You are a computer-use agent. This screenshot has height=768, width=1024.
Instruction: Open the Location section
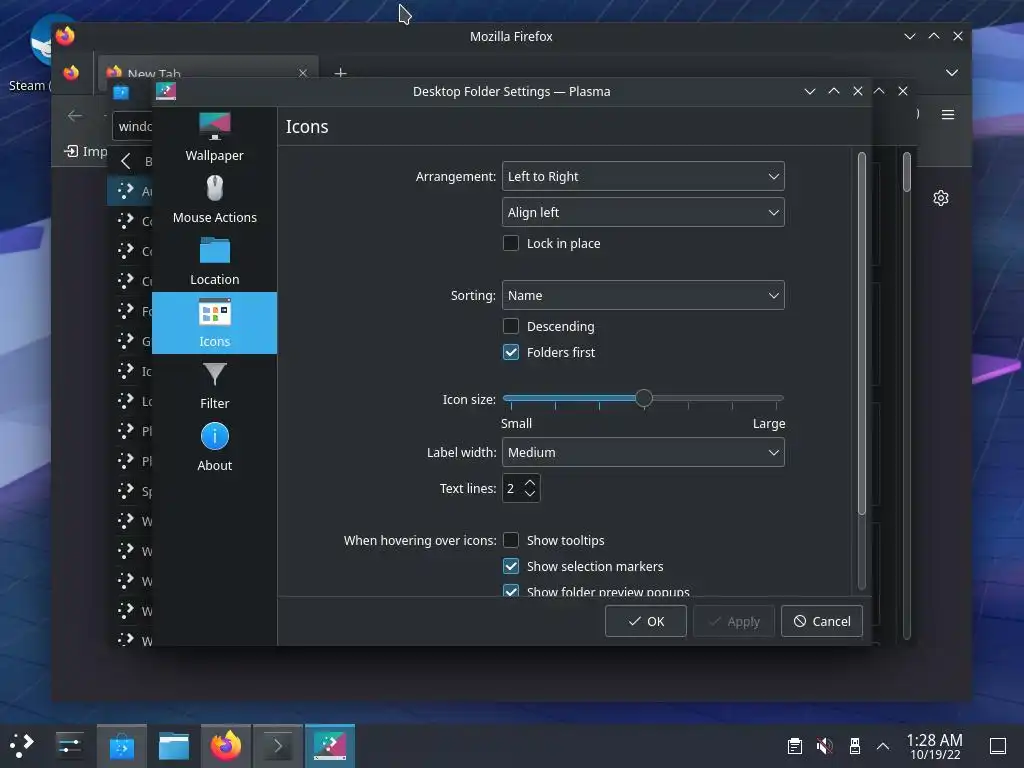click(x=214, y=261)
